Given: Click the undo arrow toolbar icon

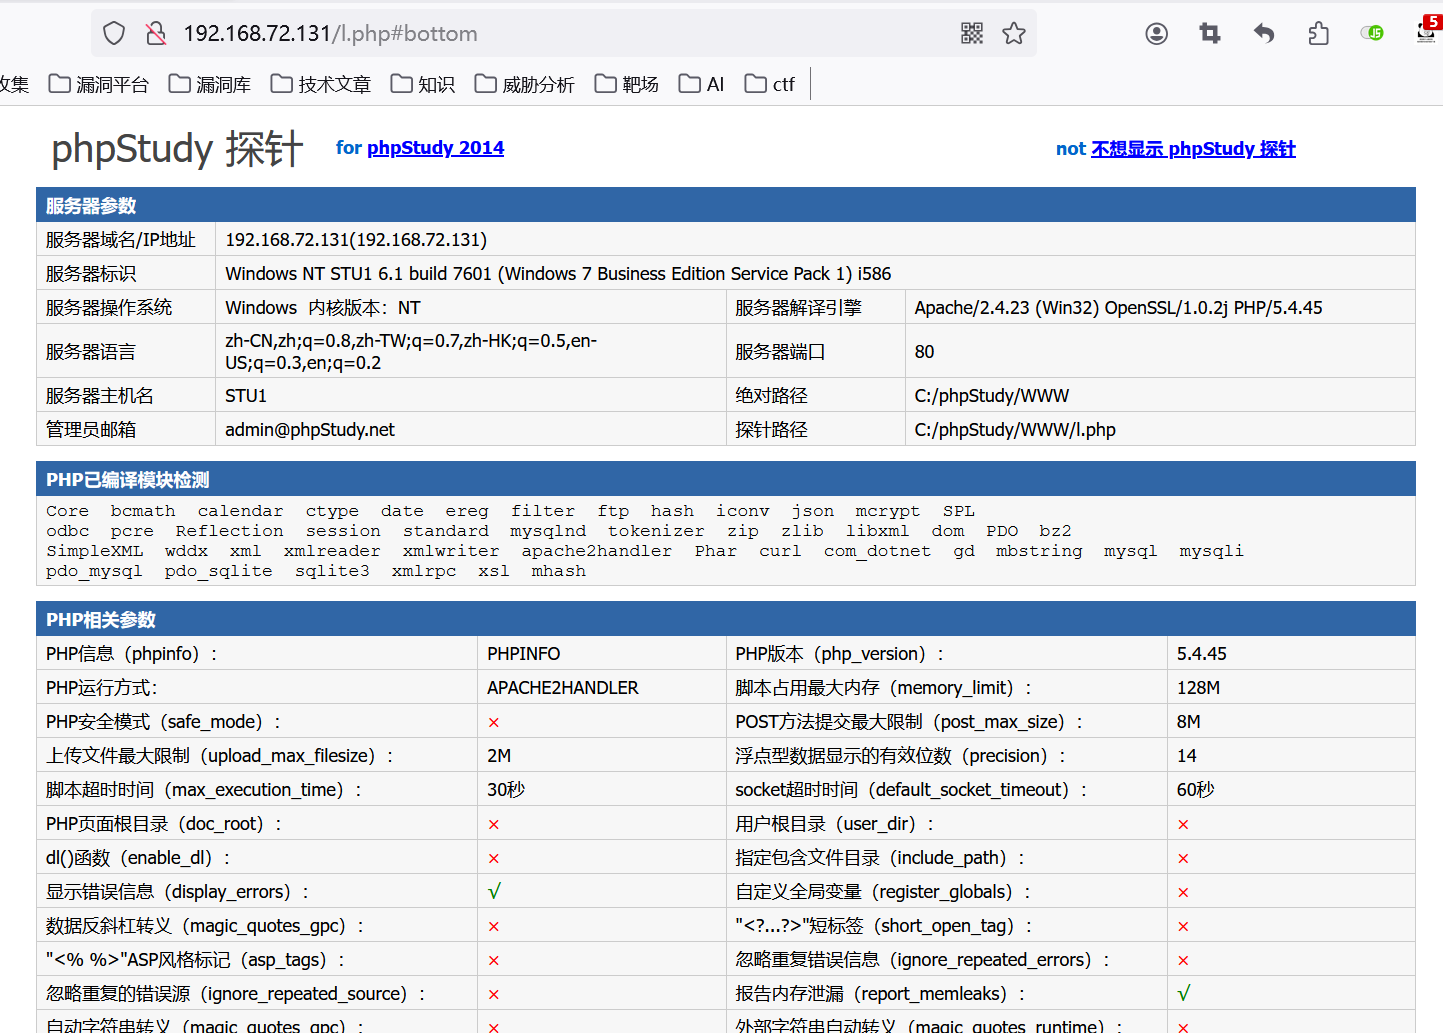Looking at the screenshot, I should (x=1264, y=34).
